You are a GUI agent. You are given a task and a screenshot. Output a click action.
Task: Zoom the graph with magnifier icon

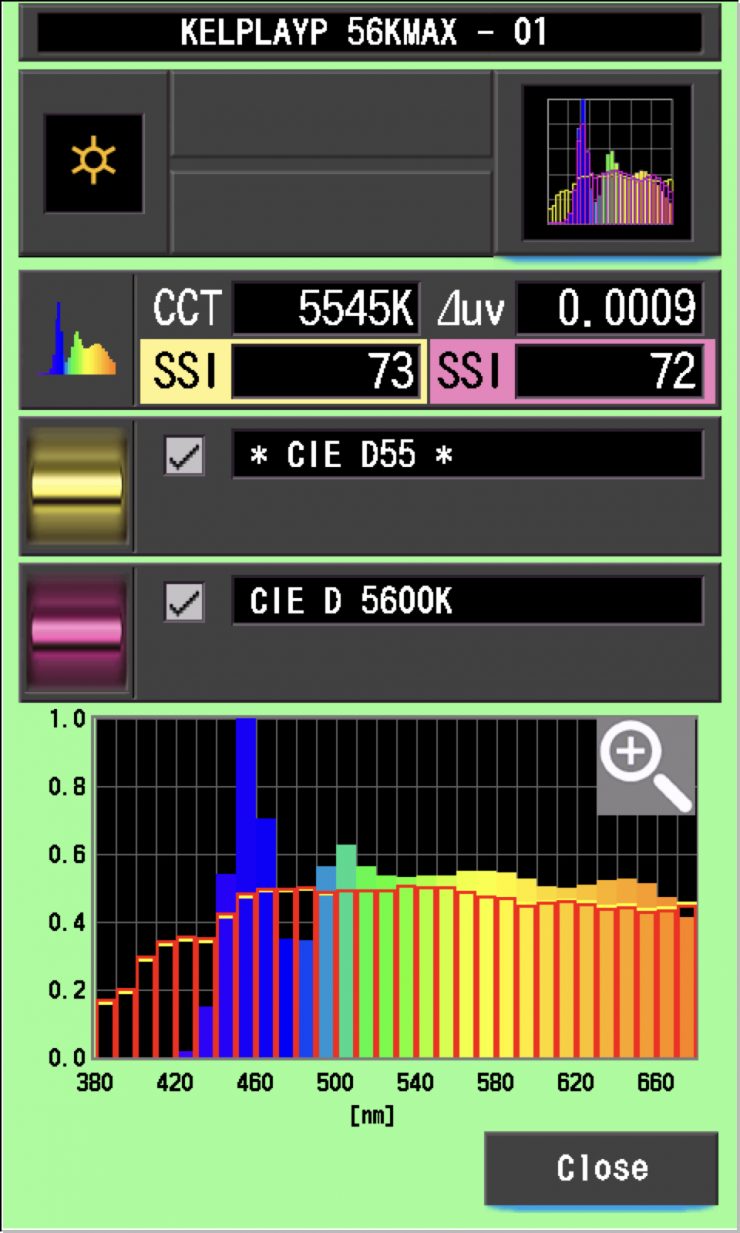[645, 766]
